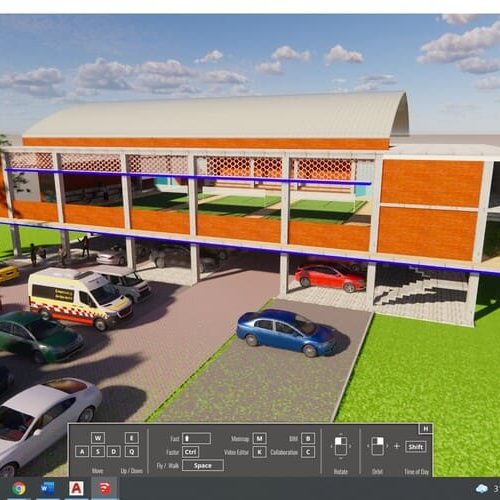Click the H key box to hide help
Screen dimensions: 500x500
pos(426,429)
